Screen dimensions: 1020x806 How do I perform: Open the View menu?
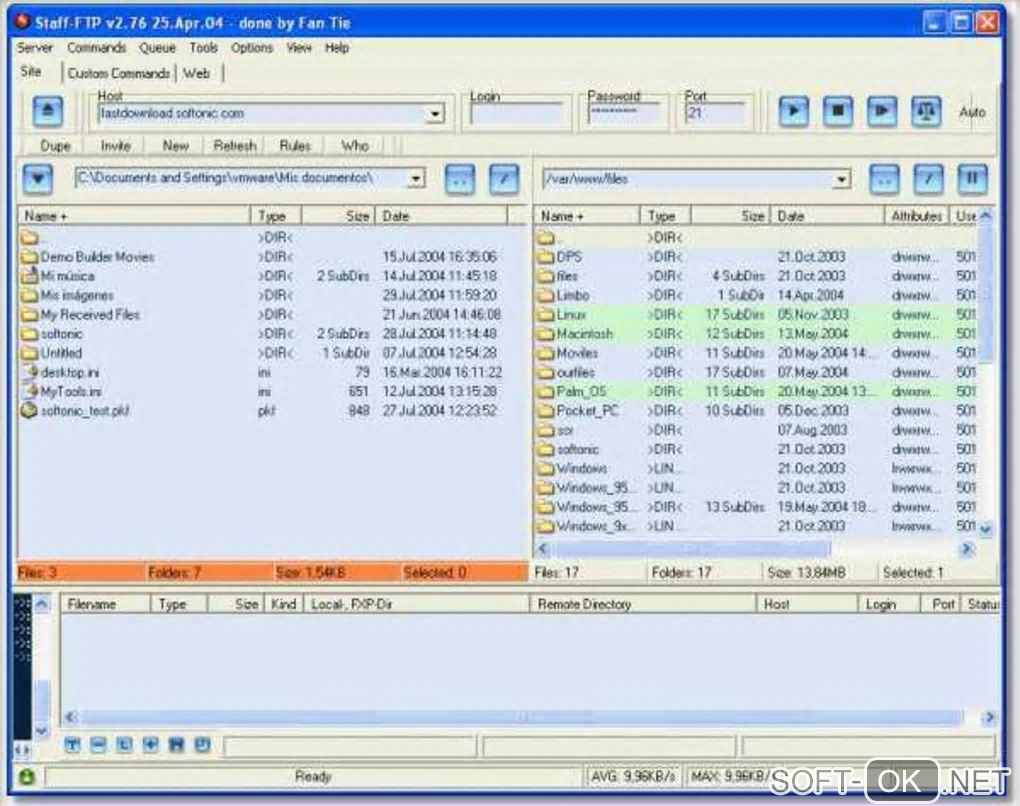(299, 47)
